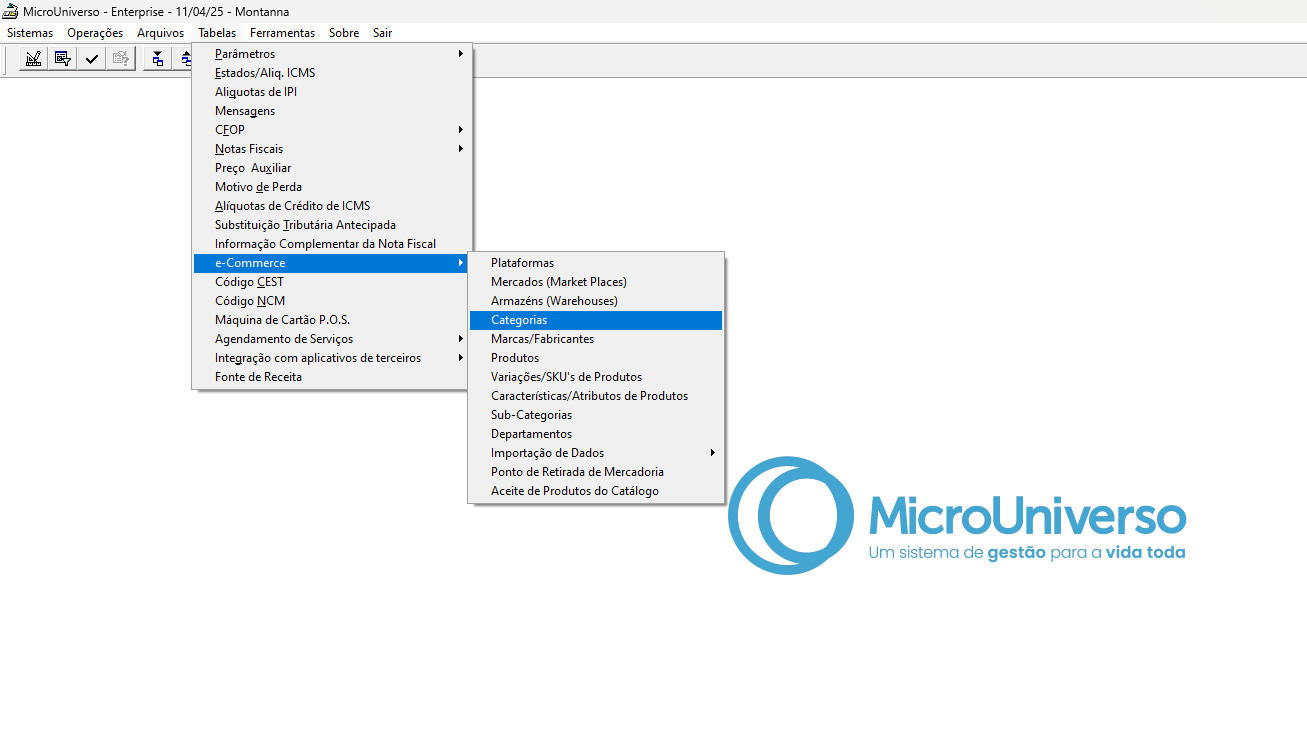The height and width of the screenshot is (740, 1307).
Task: Open the Operações menu
Action: point(95,33)
